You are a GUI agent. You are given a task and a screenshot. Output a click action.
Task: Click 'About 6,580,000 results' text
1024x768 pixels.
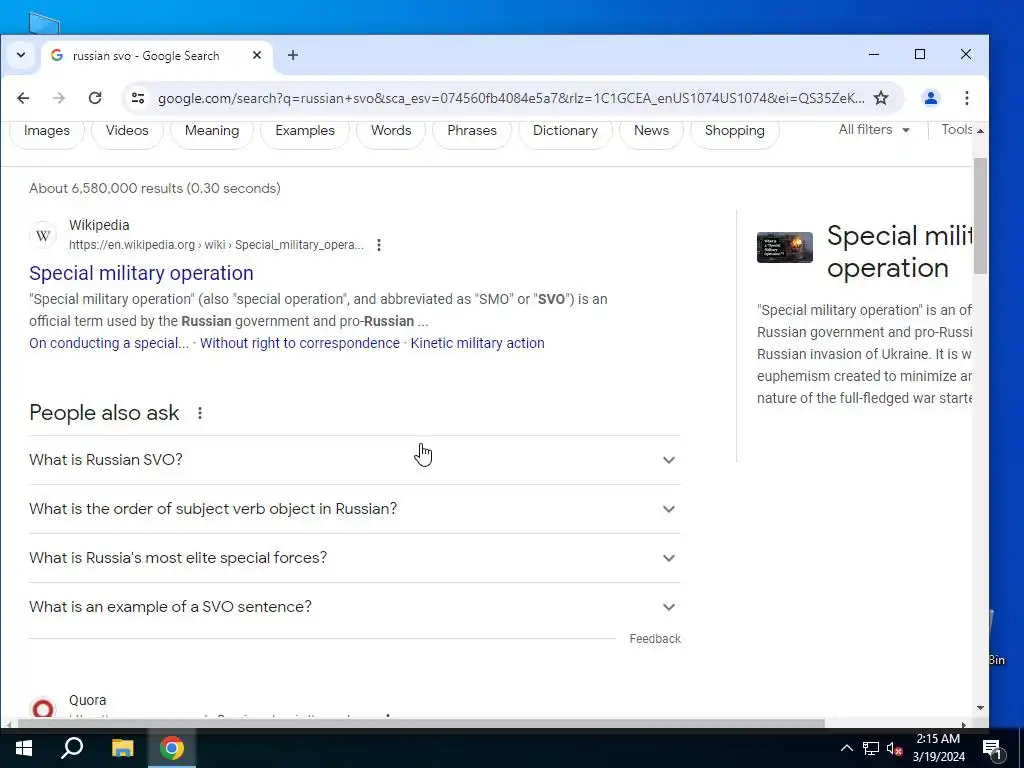pos(155,188)
